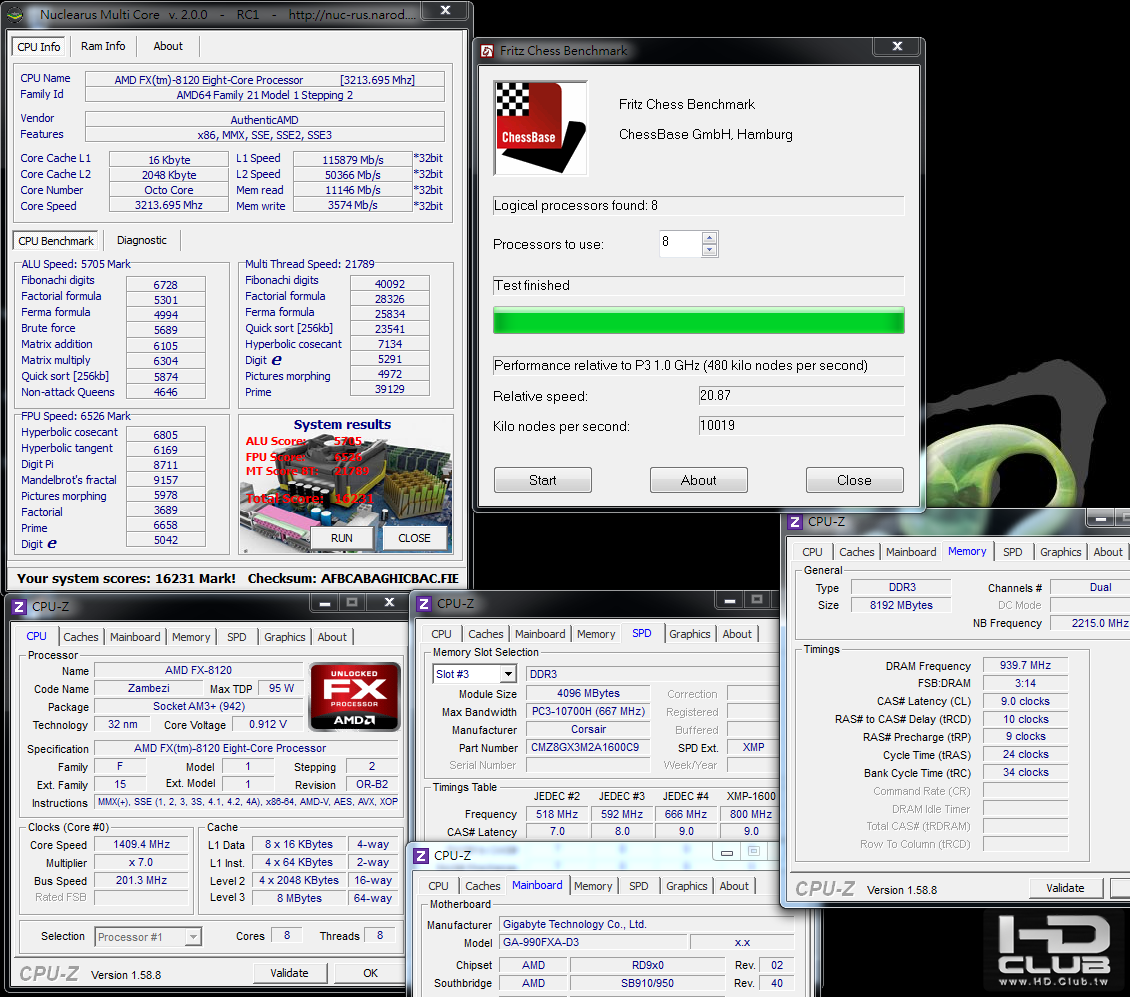Click the Gigabyte Technology manufacturer field
Viewport: 1130px width, 997px height.
645,924
